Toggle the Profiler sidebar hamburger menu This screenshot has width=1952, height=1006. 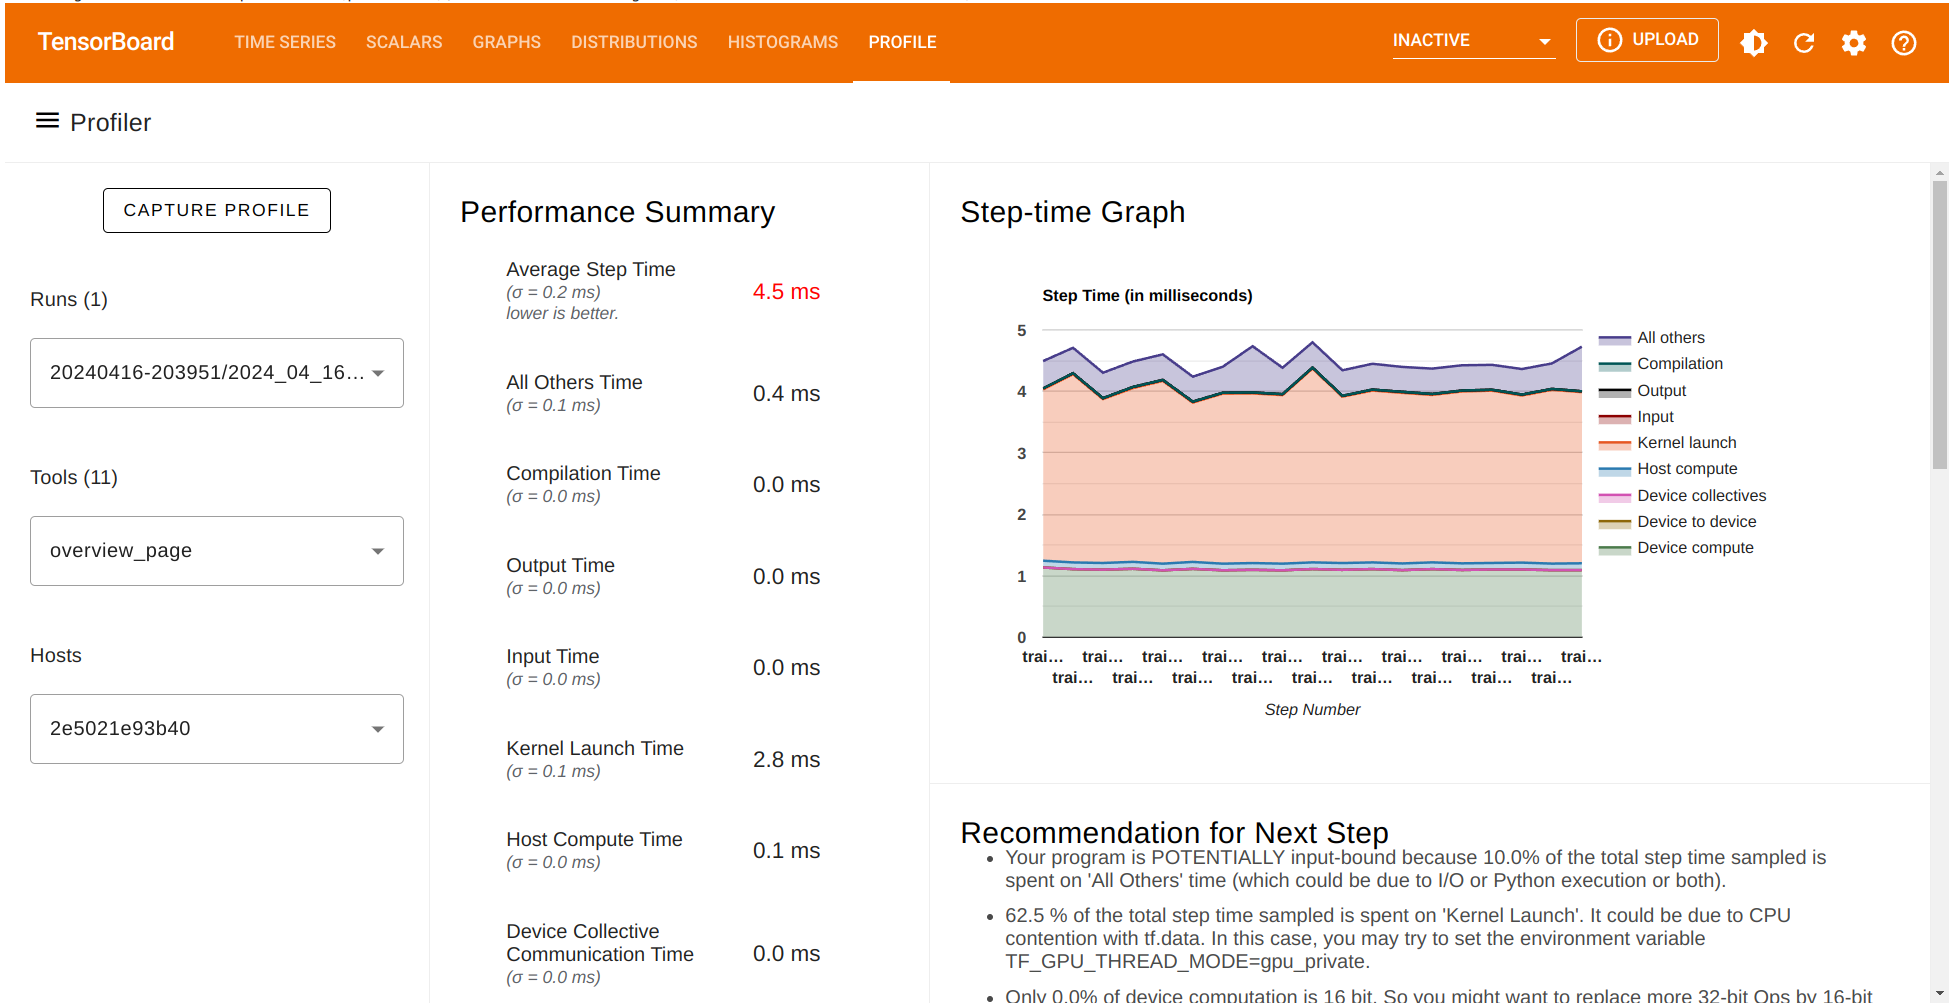[47, 121]
